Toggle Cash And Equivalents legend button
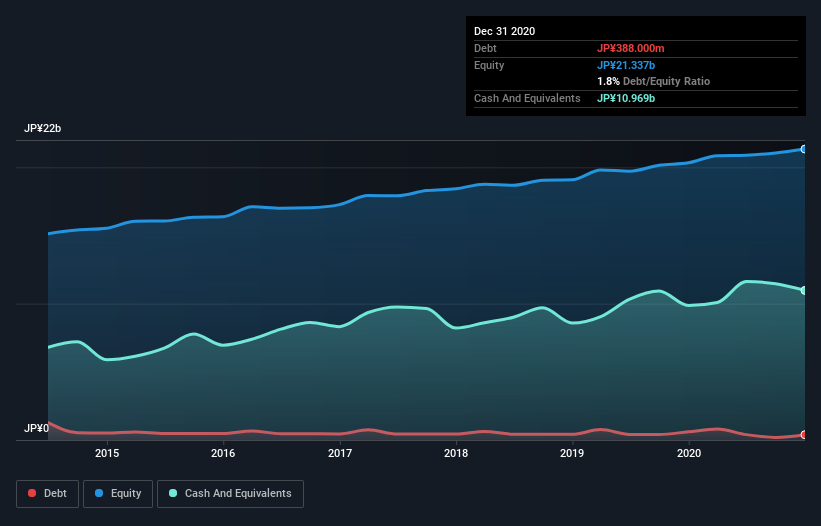Viewport: 821px width, 526px height. pos(230,494)
